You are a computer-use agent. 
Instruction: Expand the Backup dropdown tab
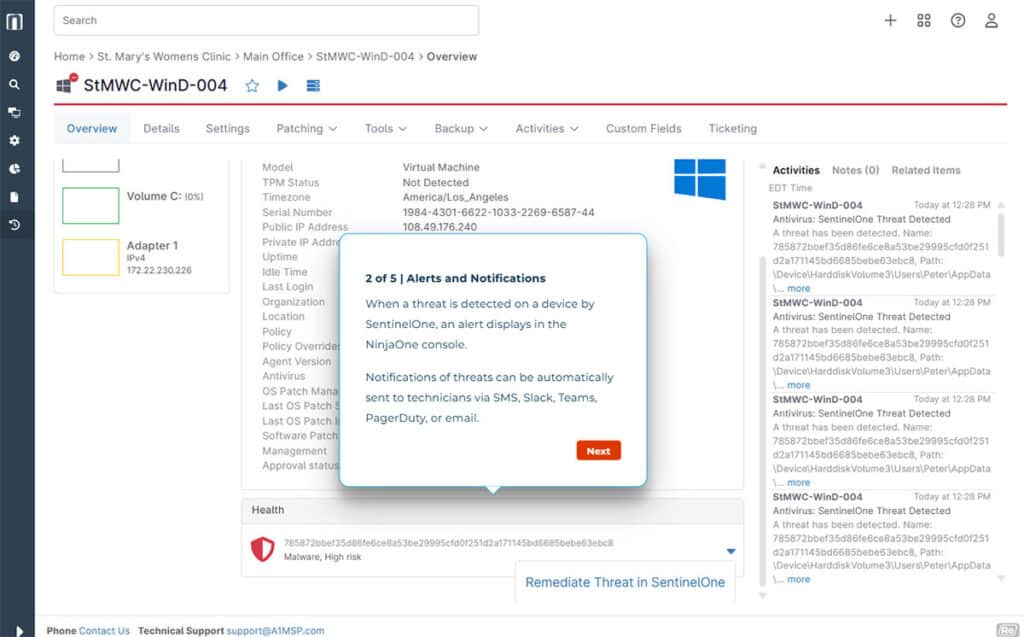pyautogui.click(x=460, y=128)
